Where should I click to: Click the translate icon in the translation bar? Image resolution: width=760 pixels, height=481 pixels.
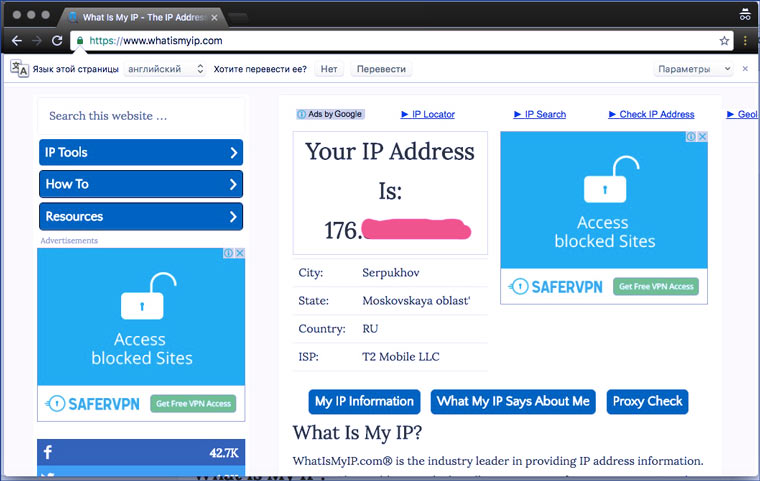pos(19,68)
